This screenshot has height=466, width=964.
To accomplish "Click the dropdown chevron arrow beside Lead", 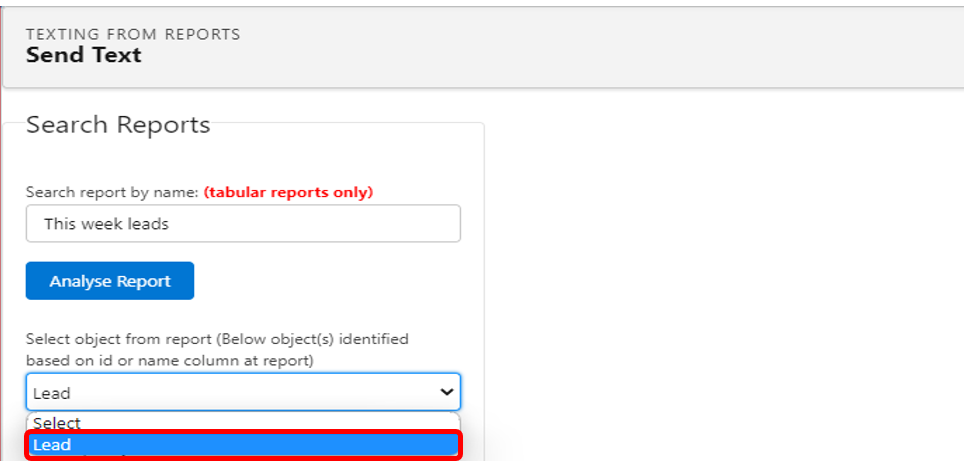I will (446, 393).
